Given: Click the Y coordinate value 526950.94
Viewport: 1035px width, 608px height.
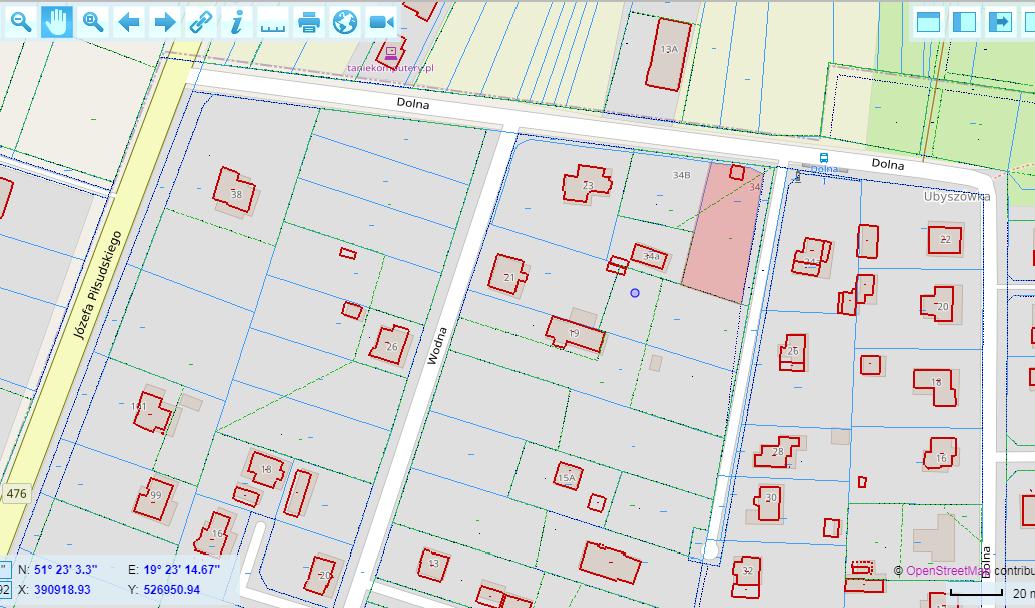Looking at the screenshot, I should pyautogui.click(x=172, y=590).
